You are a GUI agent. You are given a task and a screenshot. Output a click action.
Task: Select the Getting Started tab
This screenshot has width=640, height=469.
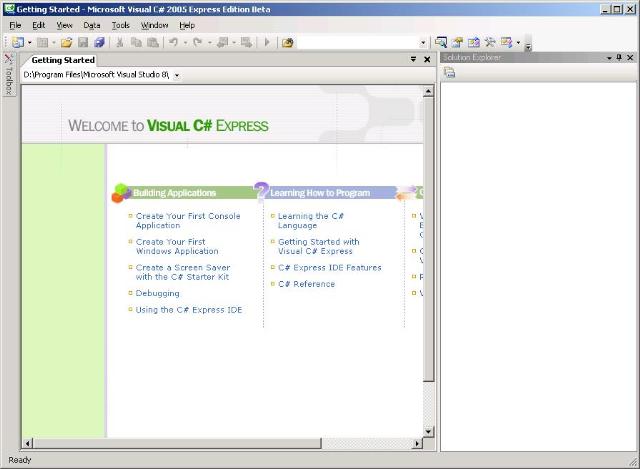[62, 60]
